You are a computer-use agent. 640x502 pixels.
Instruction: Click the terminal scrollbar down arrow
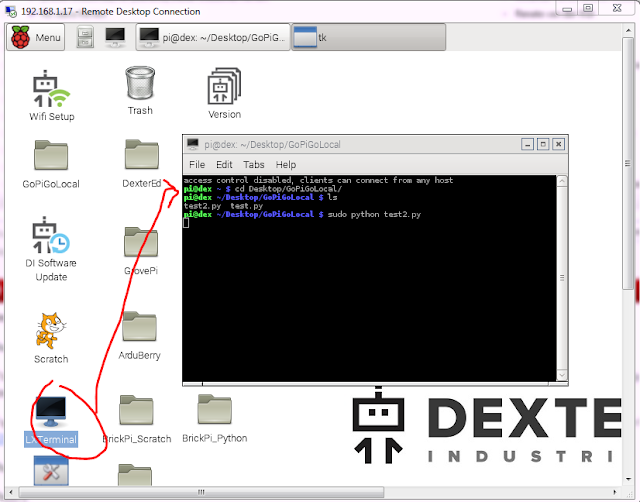562,375
